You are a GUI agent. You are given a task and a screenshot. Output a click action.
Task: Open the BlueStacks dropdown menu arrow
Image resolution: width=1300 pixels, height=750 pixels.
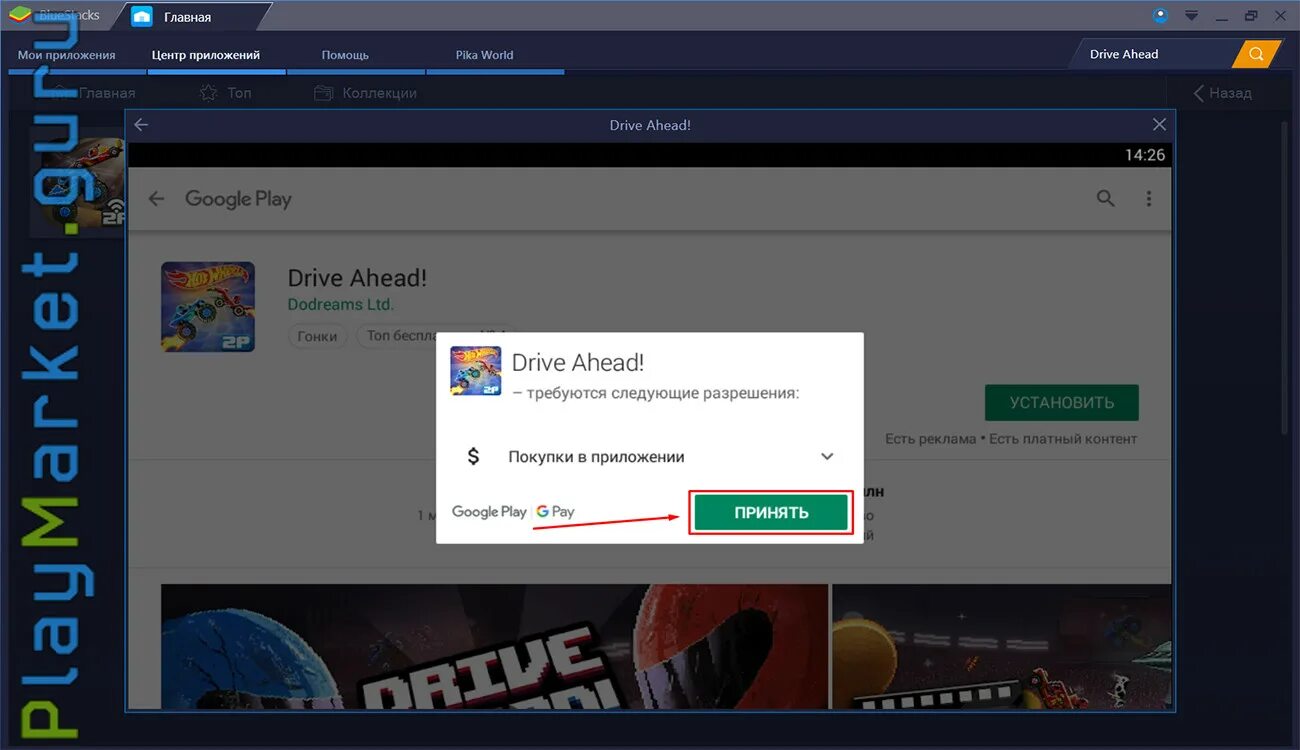pos(1191,16)
